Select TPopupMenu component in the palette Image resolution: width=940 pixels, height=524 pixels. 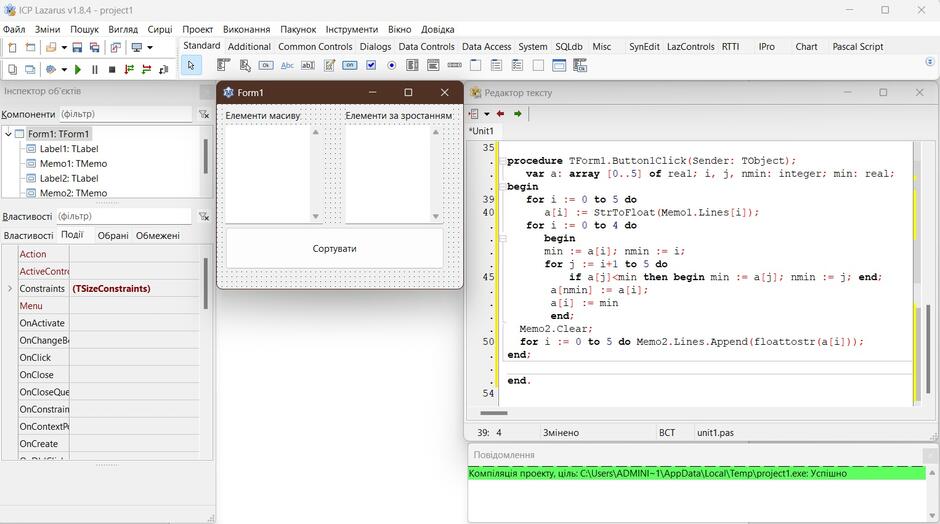click(245, 65)
